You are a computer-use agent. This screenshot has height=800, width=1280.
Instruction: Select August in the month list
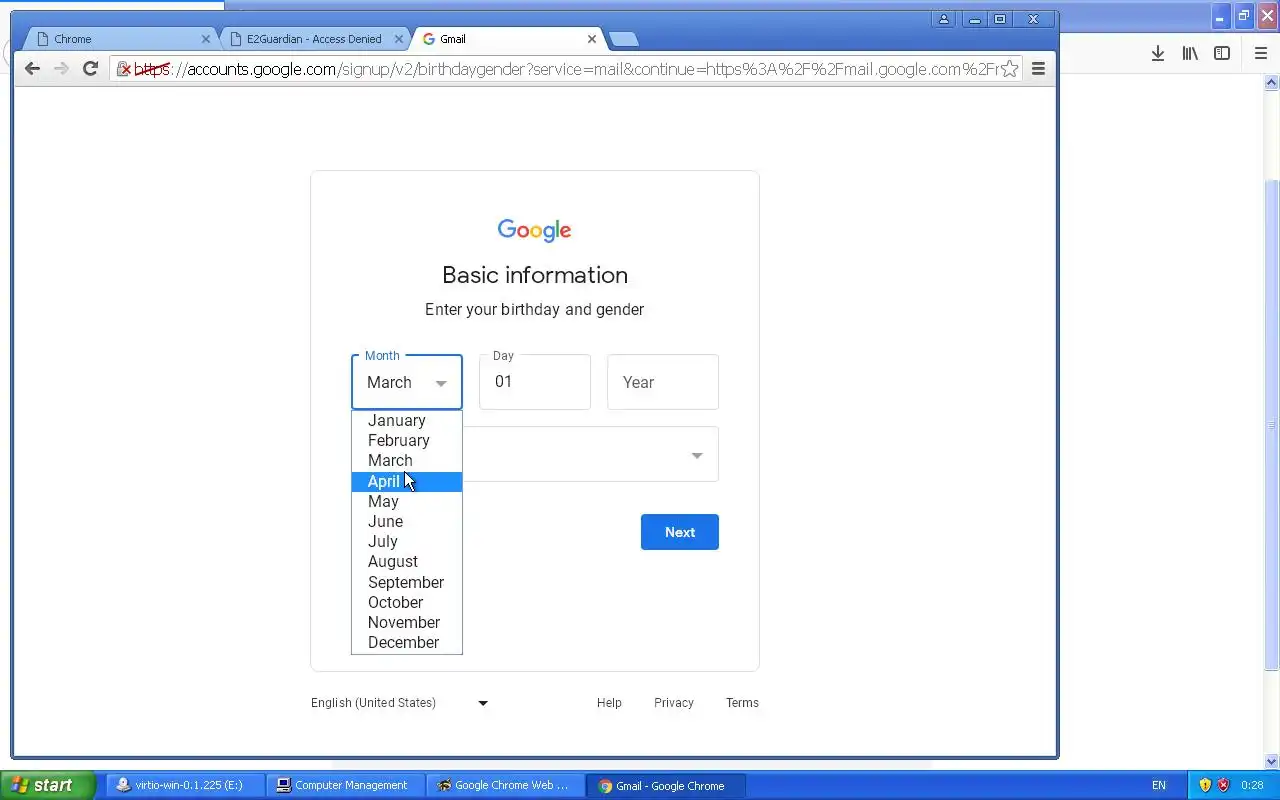click(407, 562)
